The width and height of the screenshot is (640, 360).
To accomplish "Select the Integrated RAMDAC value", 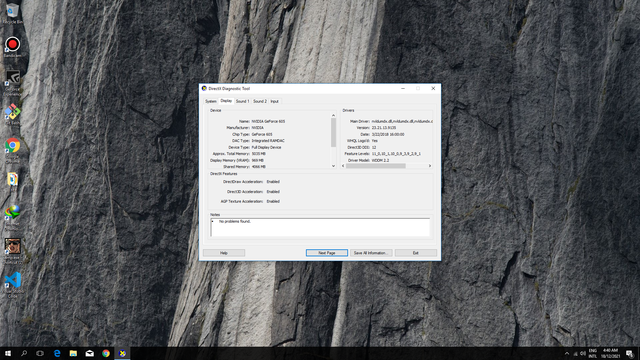I will (268, 141).
